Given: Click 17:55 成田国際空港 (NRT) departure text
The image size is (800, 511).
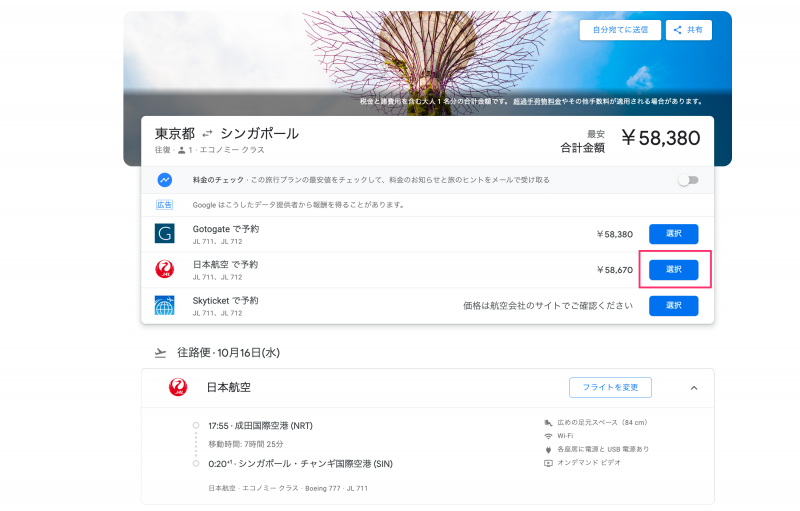Looking at the screenshot, I should [x=260, y=426].
